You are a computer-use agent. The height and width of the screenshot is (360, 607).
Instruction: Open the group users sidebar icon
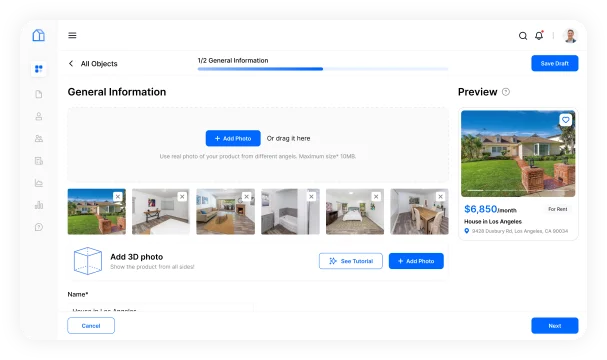pyautogui.click(x=39, y=139)
